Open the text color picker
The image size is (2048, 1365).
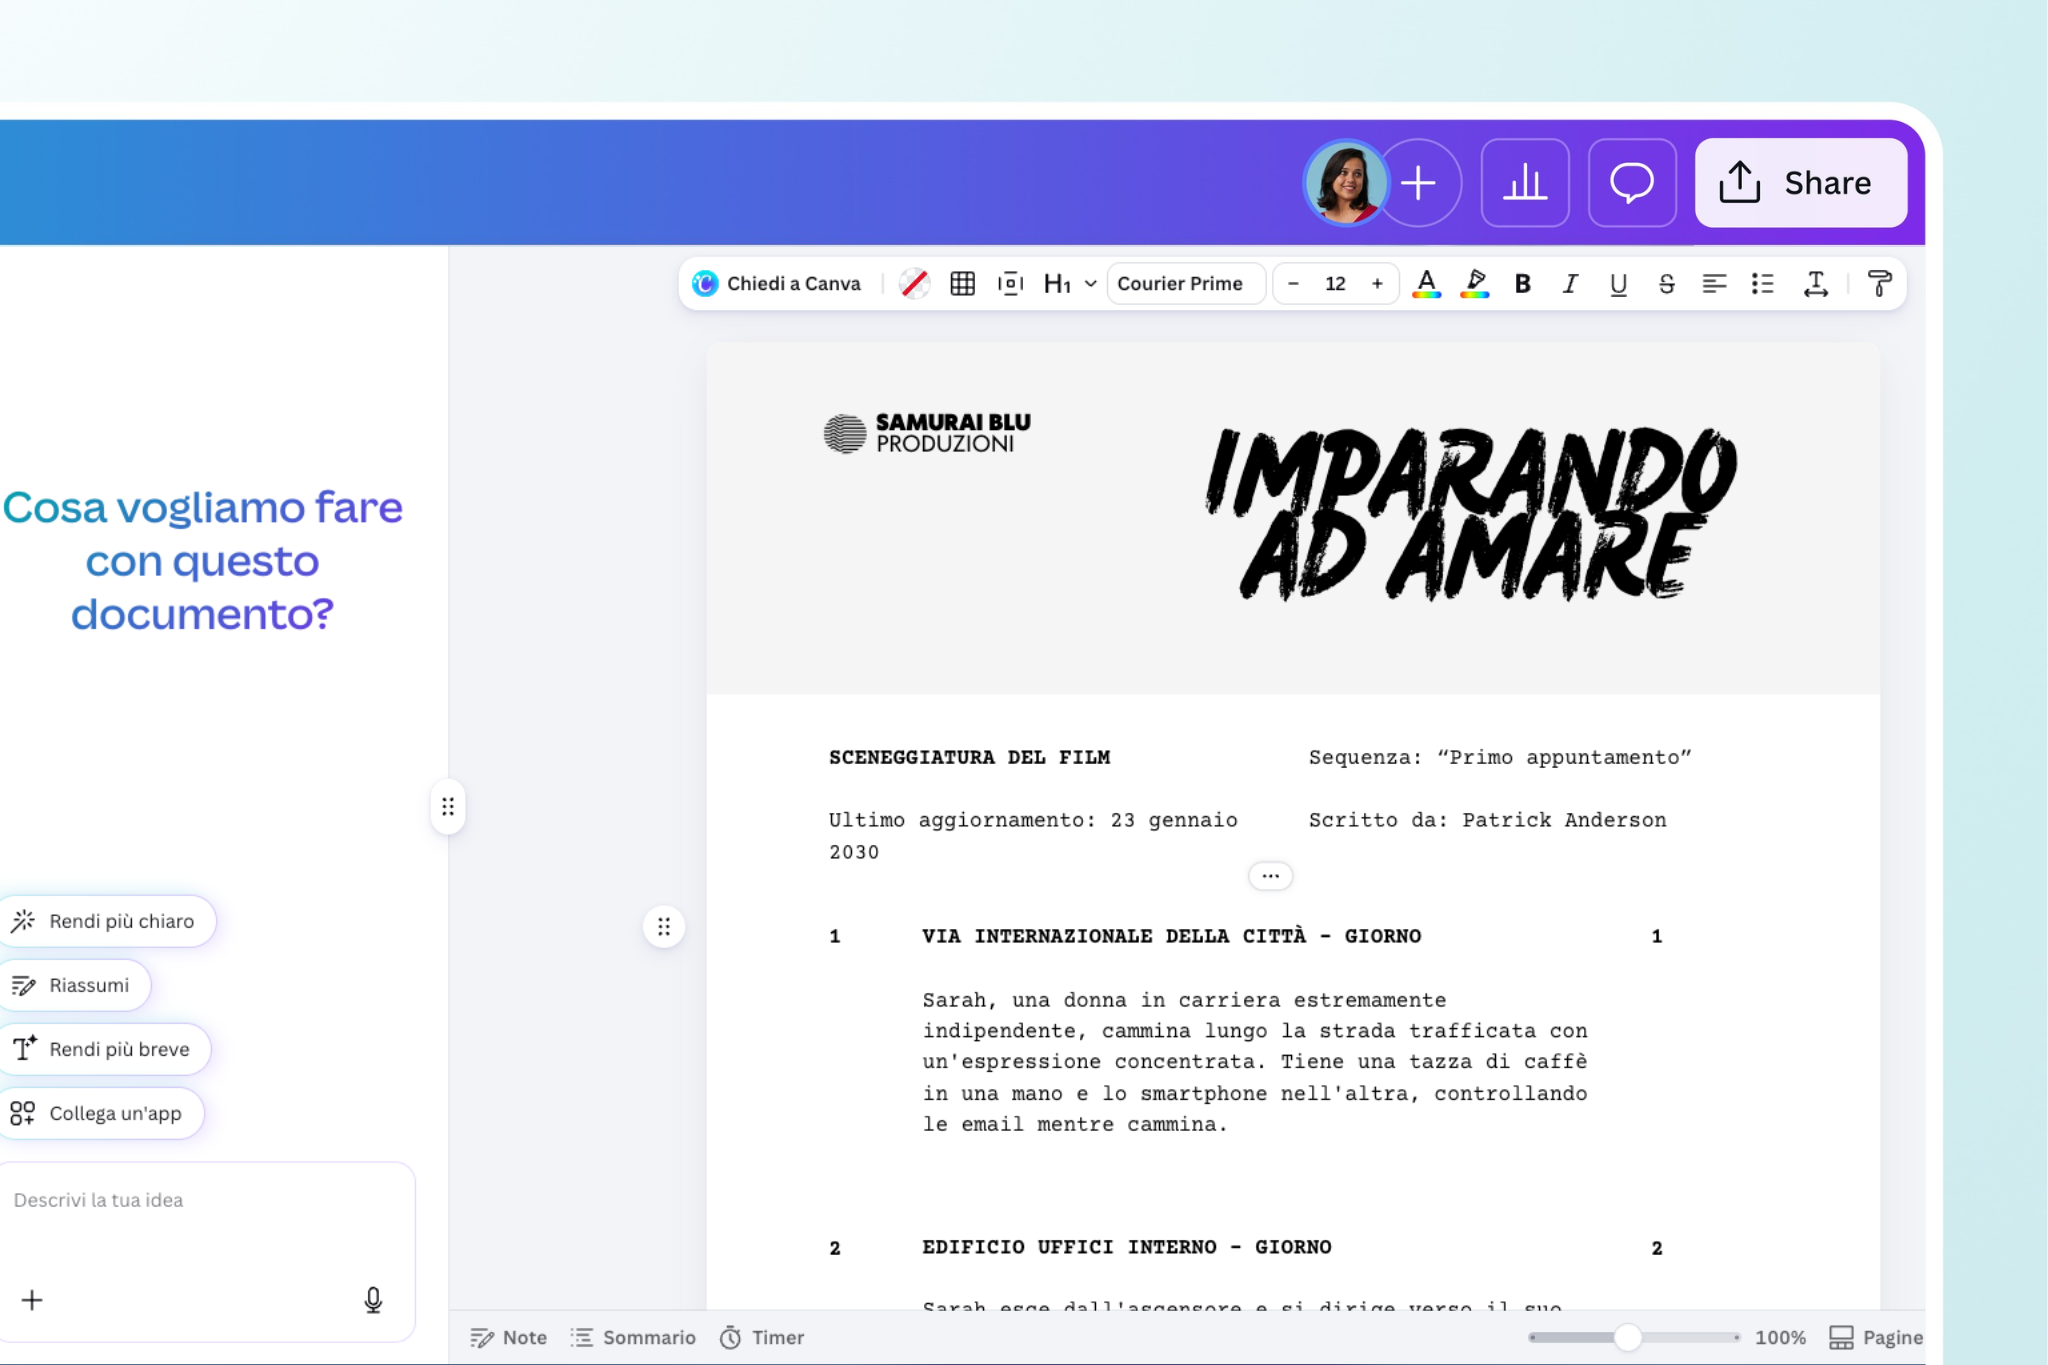pos(1427,284)
